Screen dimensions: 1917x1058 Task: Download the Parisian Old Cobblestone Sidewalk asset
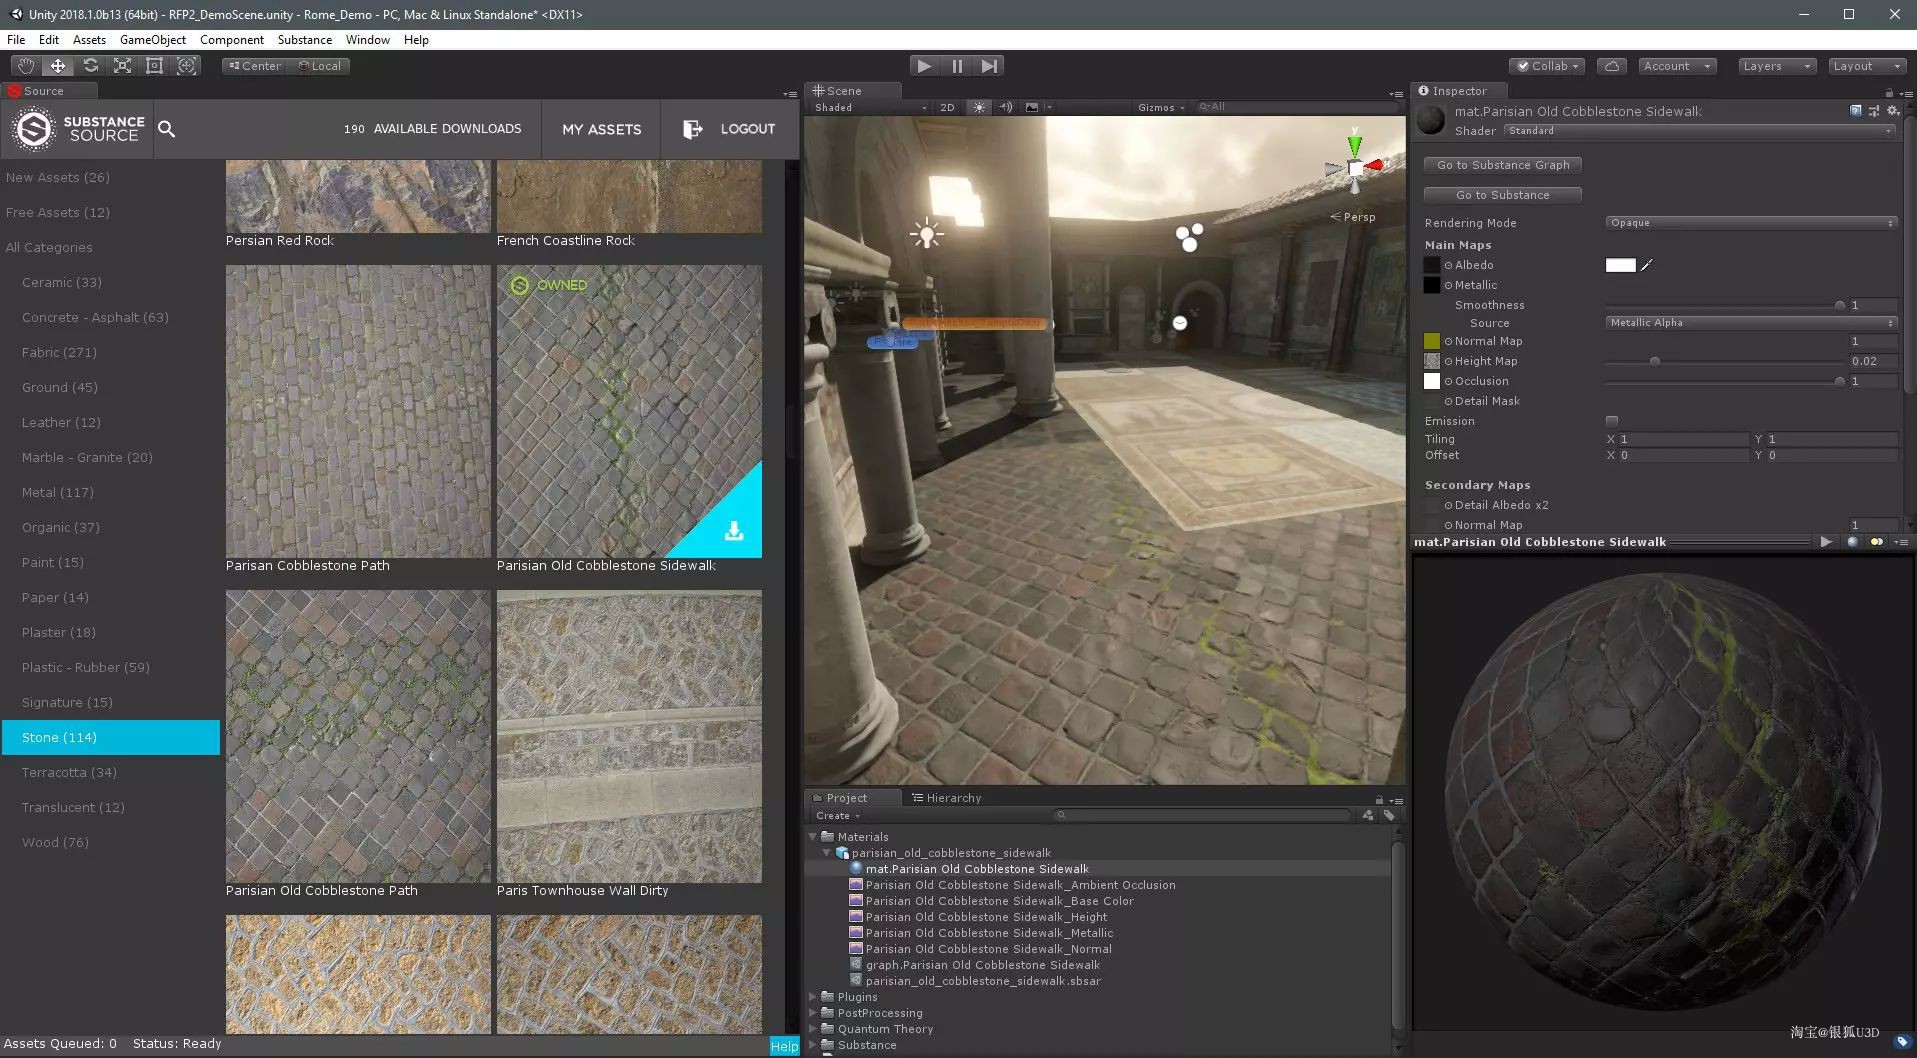[734, 531]
